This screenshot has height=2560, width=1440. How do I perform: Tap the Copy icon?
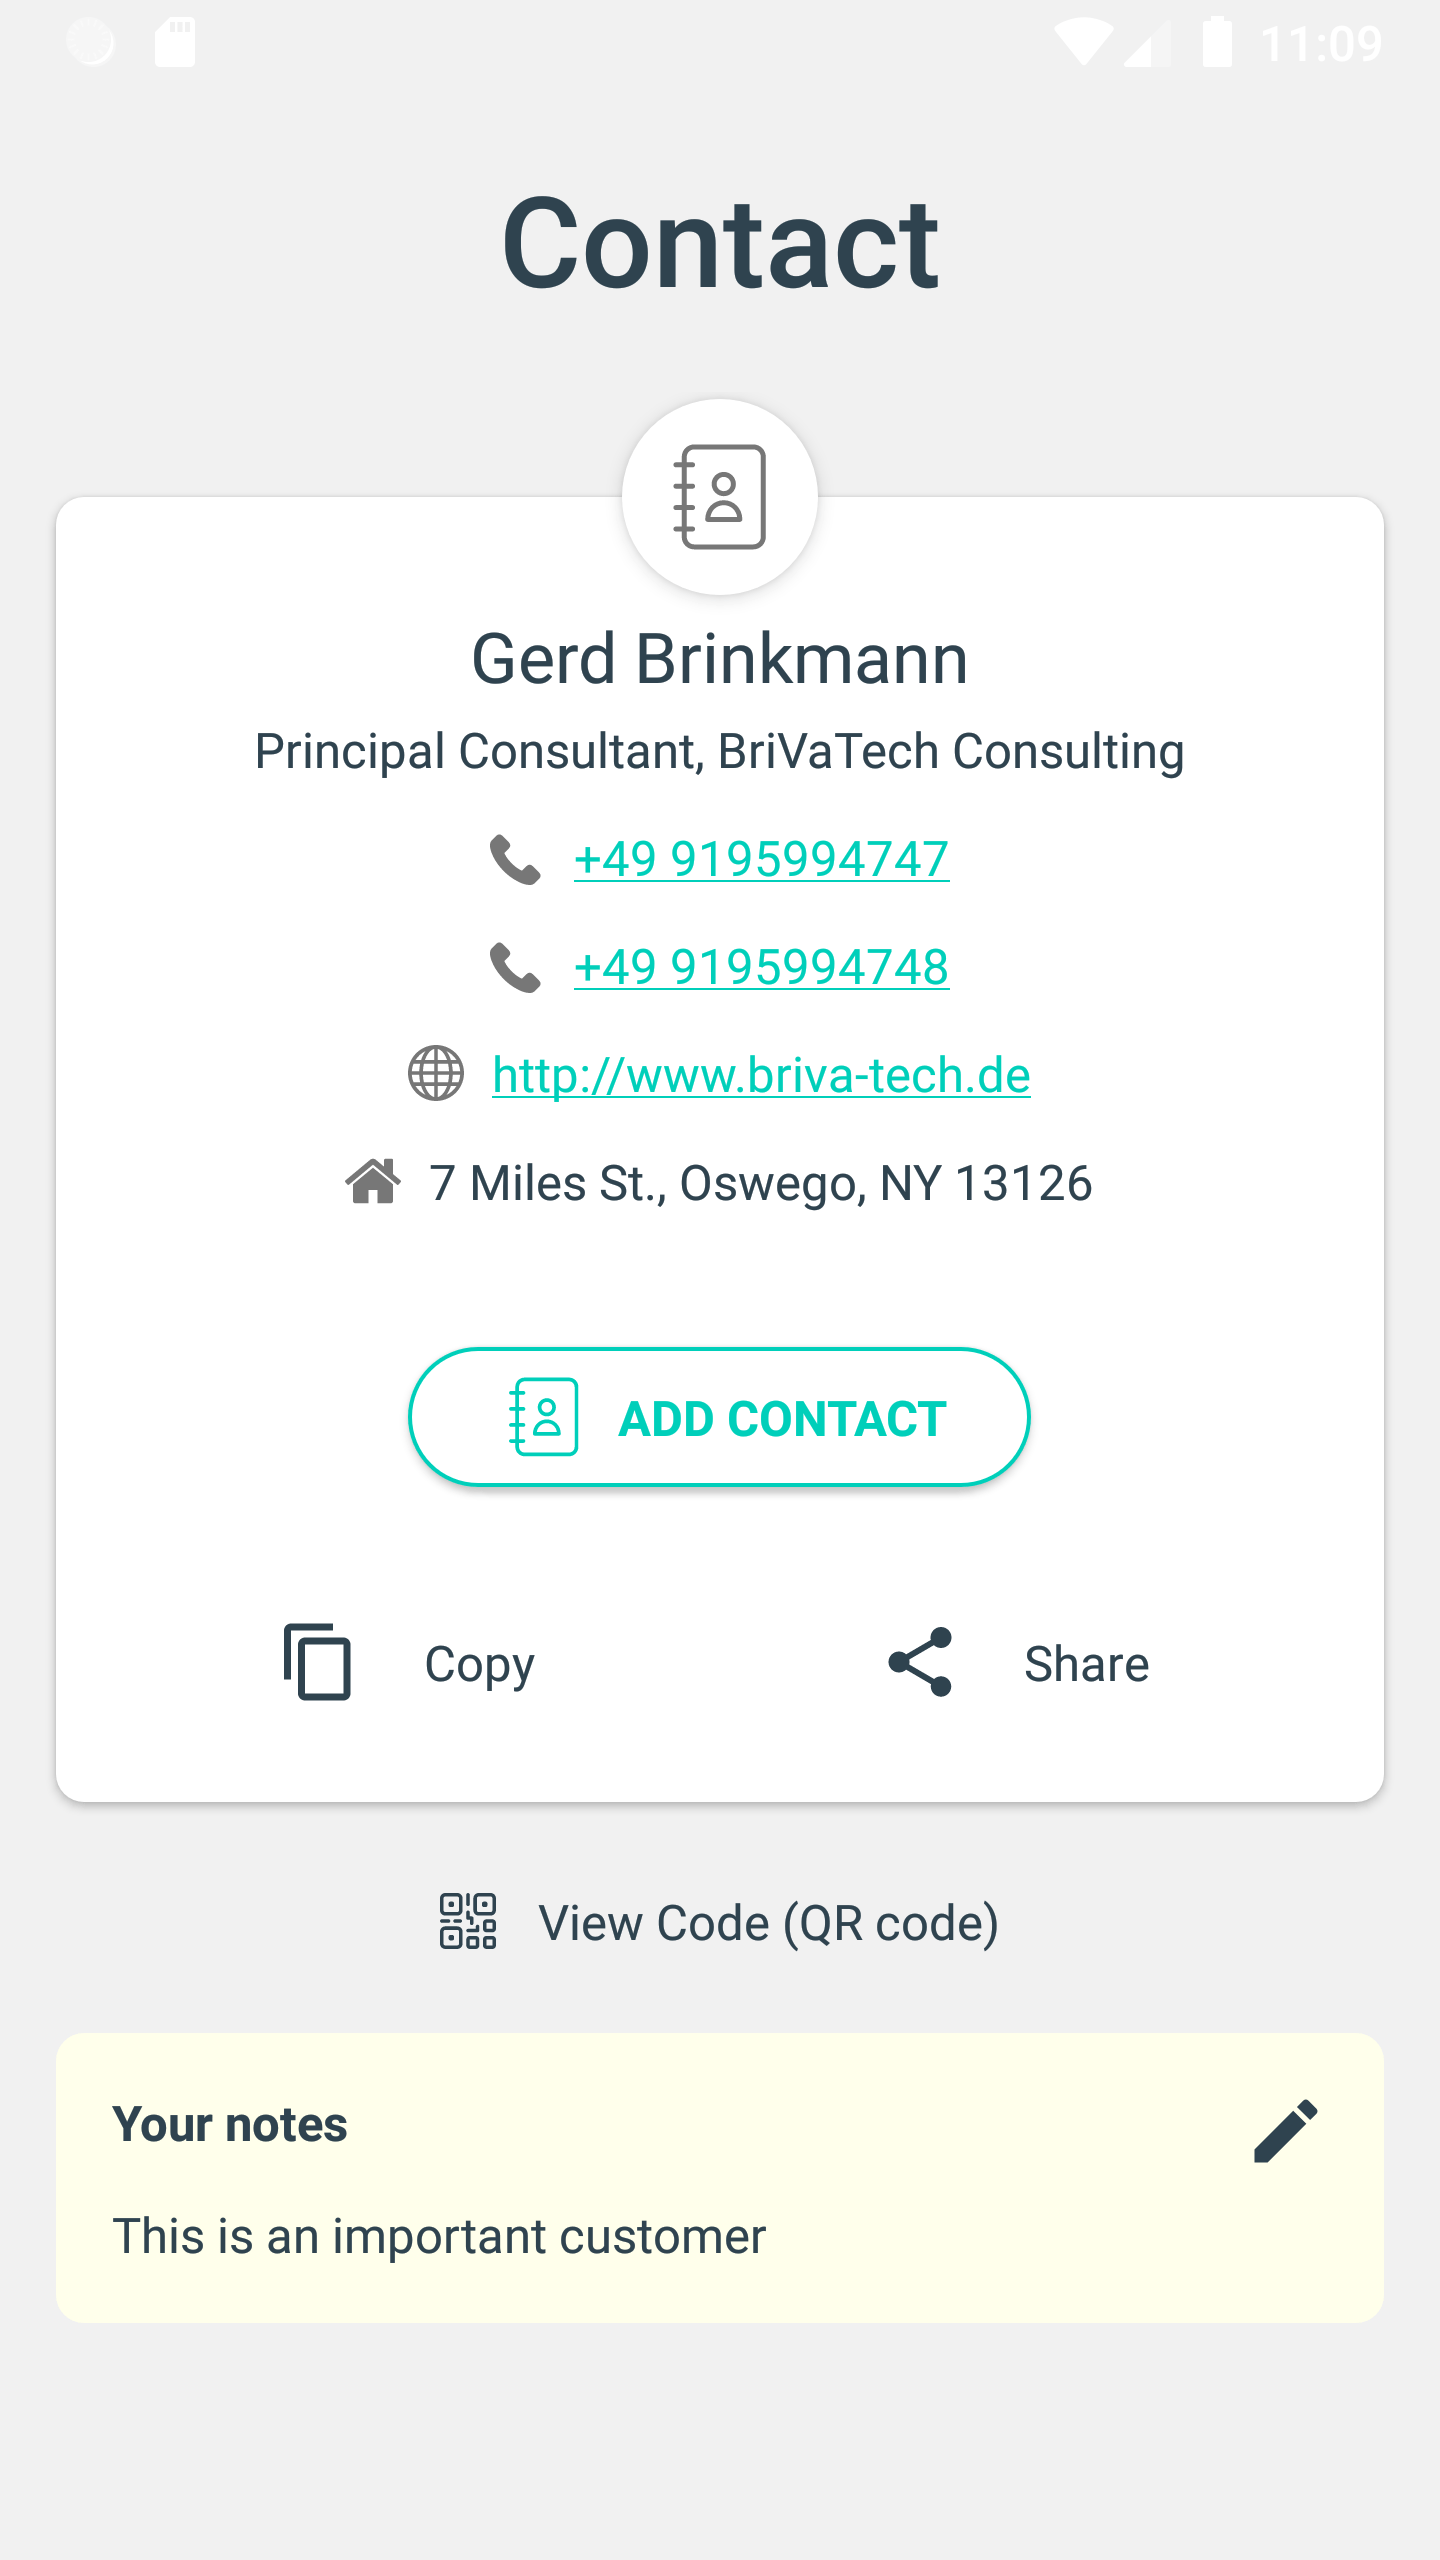[x=318, y=1662]
